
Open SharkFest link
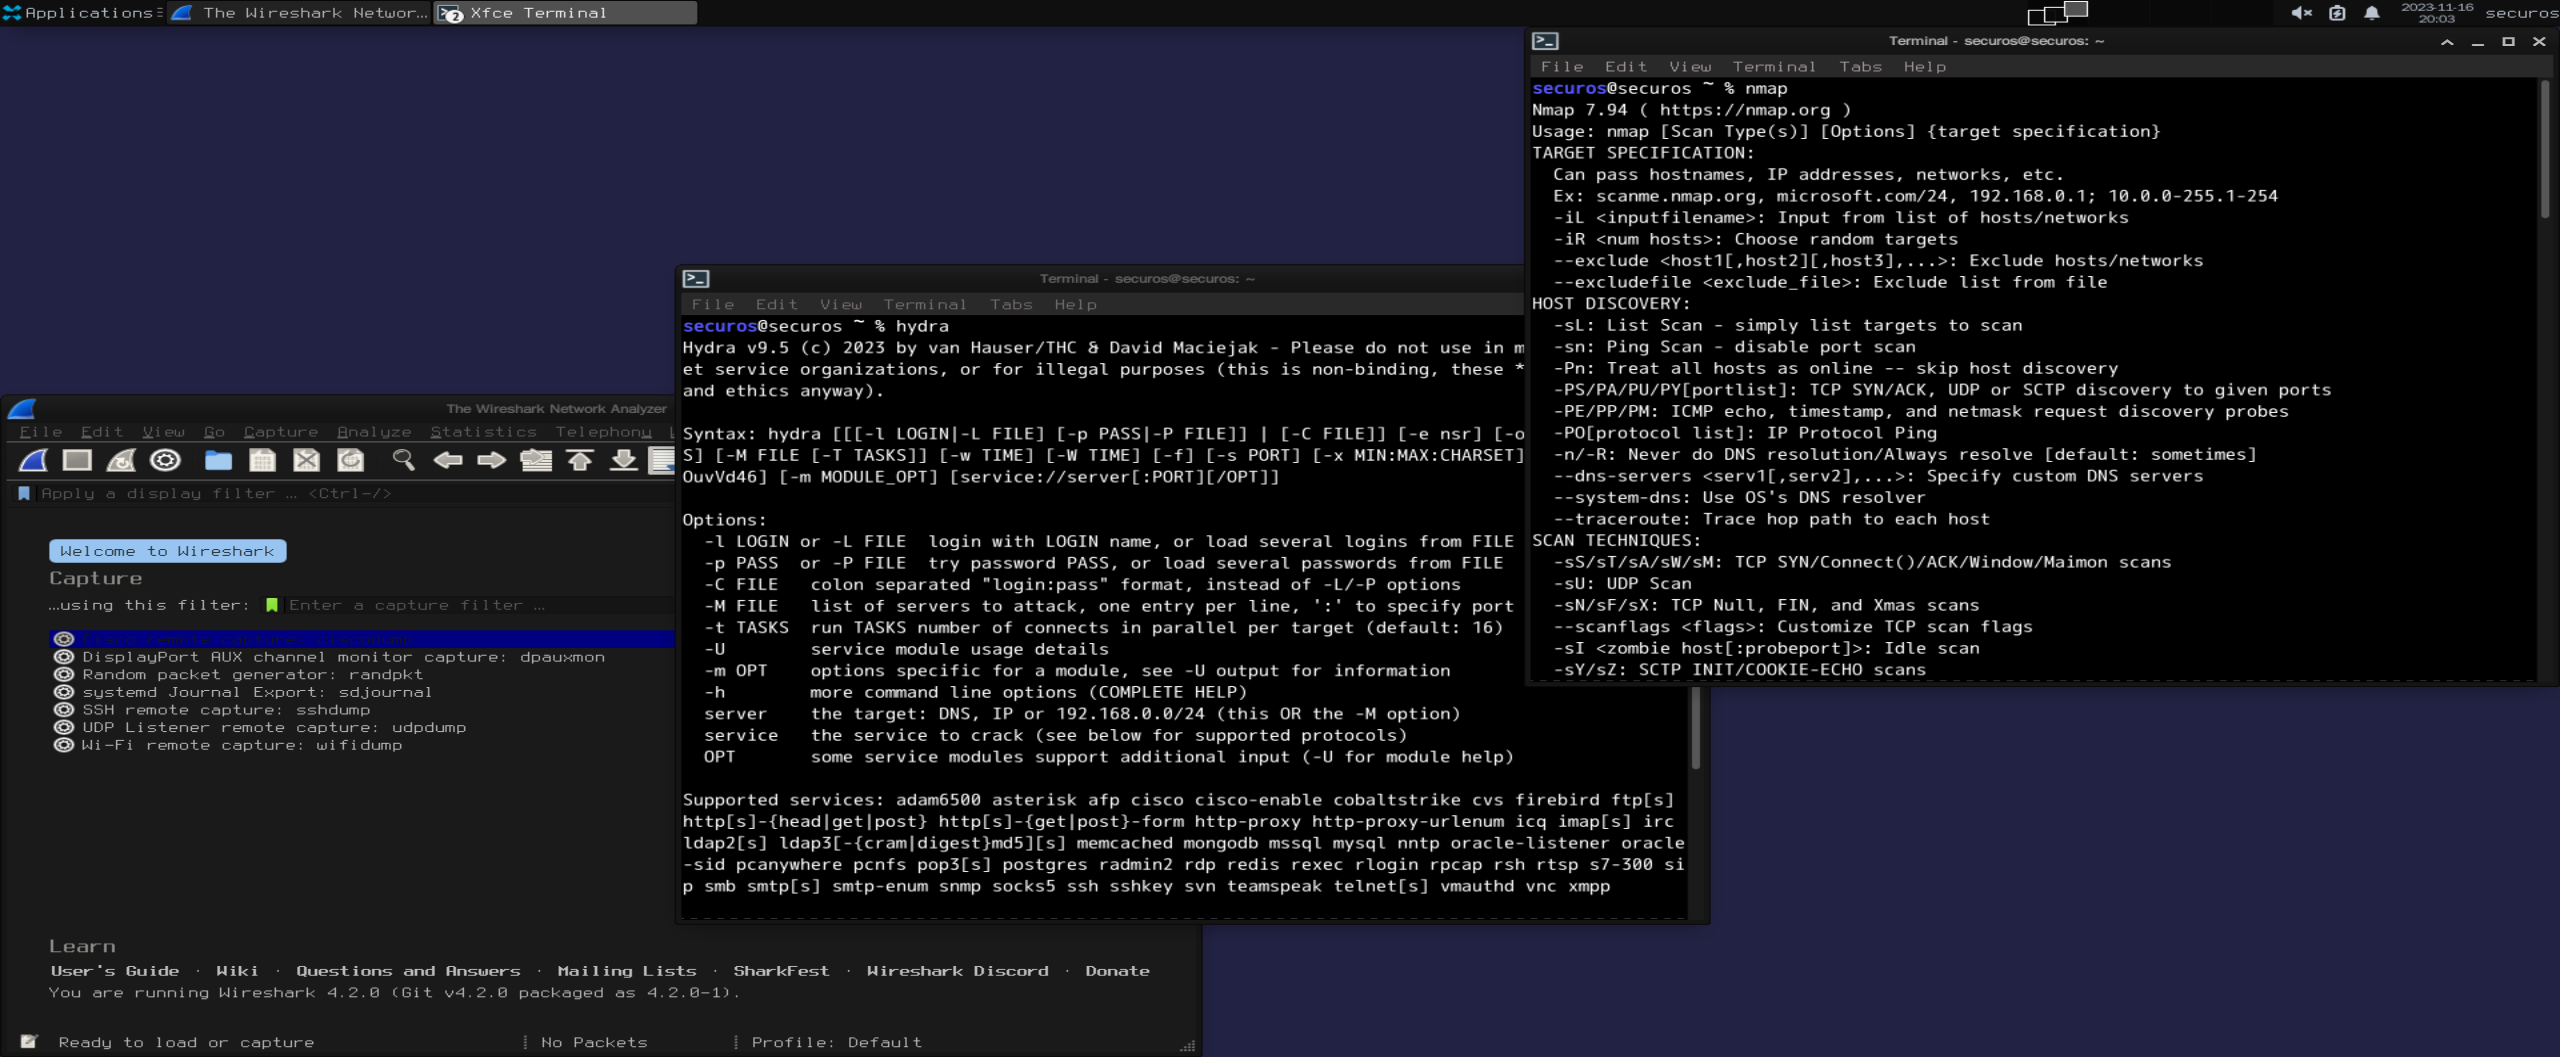click(781, 971)
